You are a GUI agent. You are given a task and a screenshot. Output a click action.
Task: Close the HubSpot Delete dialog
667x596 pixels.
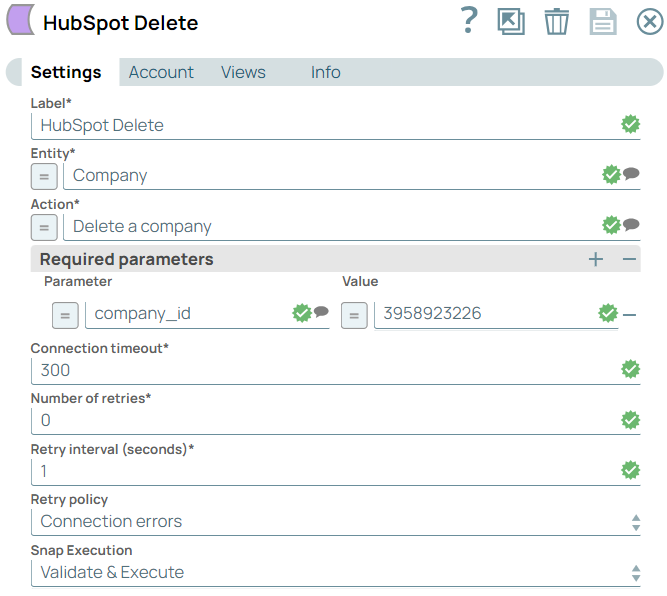click(x=650, y=21)
